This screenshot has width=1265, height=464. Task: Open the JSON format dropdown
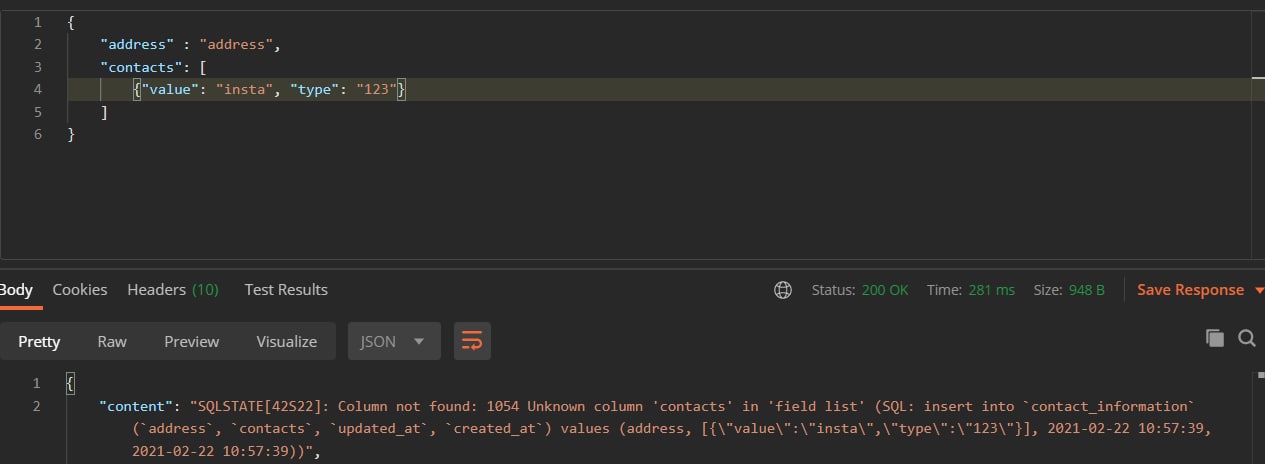click(394, 341)
